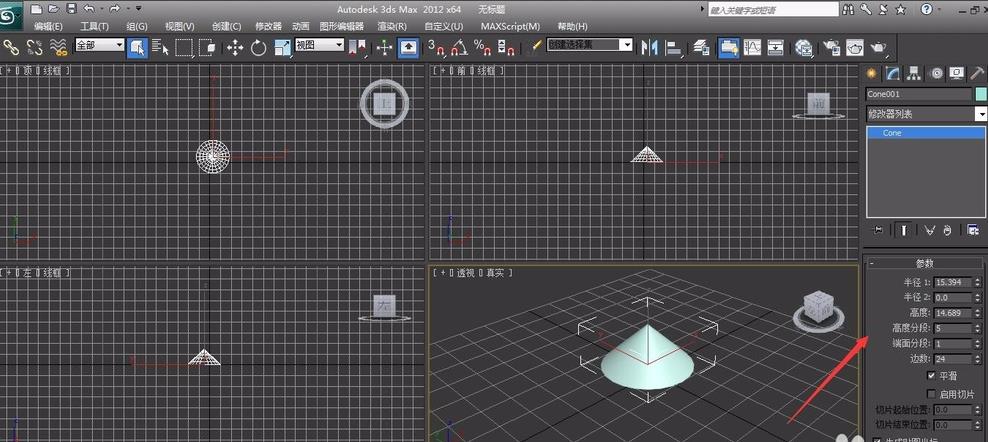Viewport: 988px width, 442px height.
Task: Switch to the Hierarchy command panel tab
Action: (x=914, y=73)
